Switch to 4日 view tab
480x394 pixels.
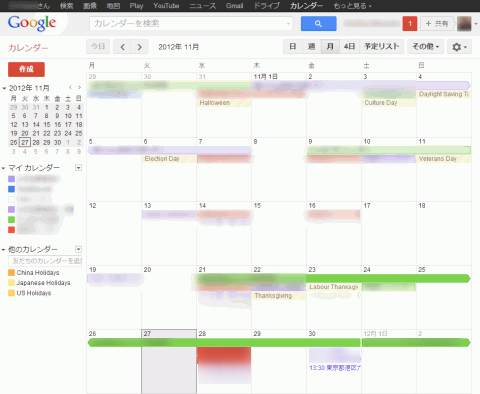coord(349,47)
